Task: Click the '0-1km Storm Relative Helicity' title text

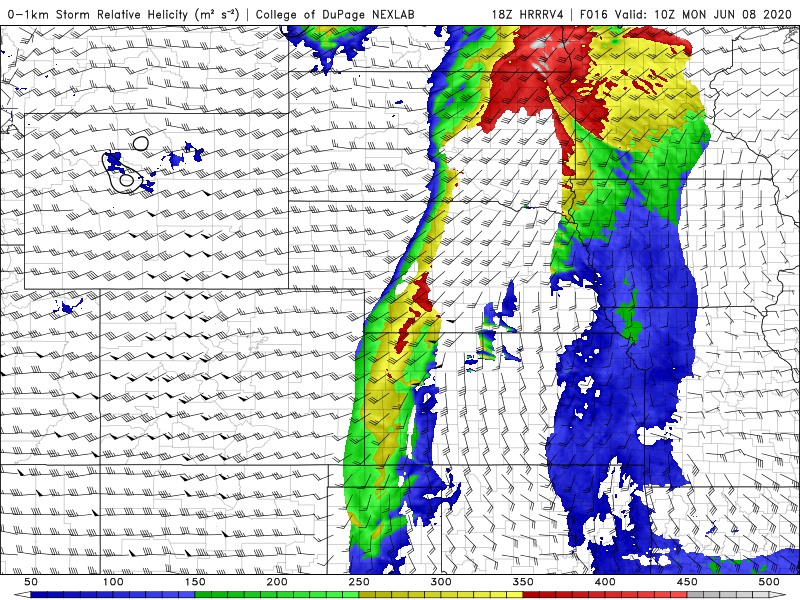Action: 98,14
